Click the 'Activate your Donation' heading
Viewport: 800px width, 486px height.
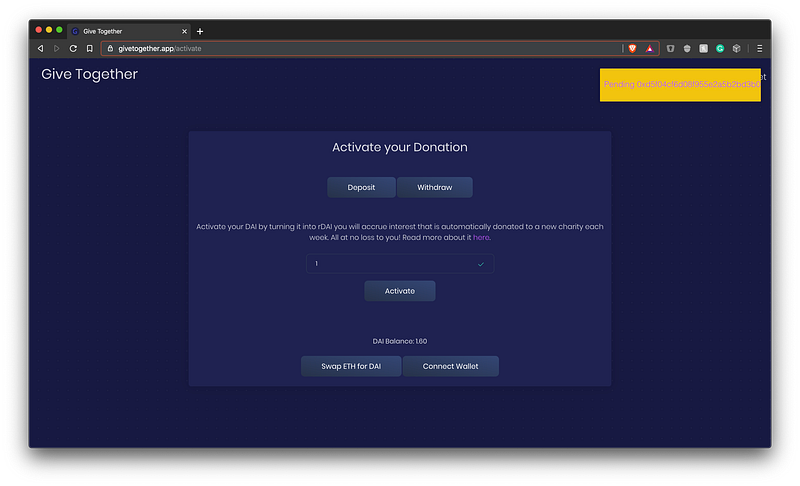tap(400, 147)
